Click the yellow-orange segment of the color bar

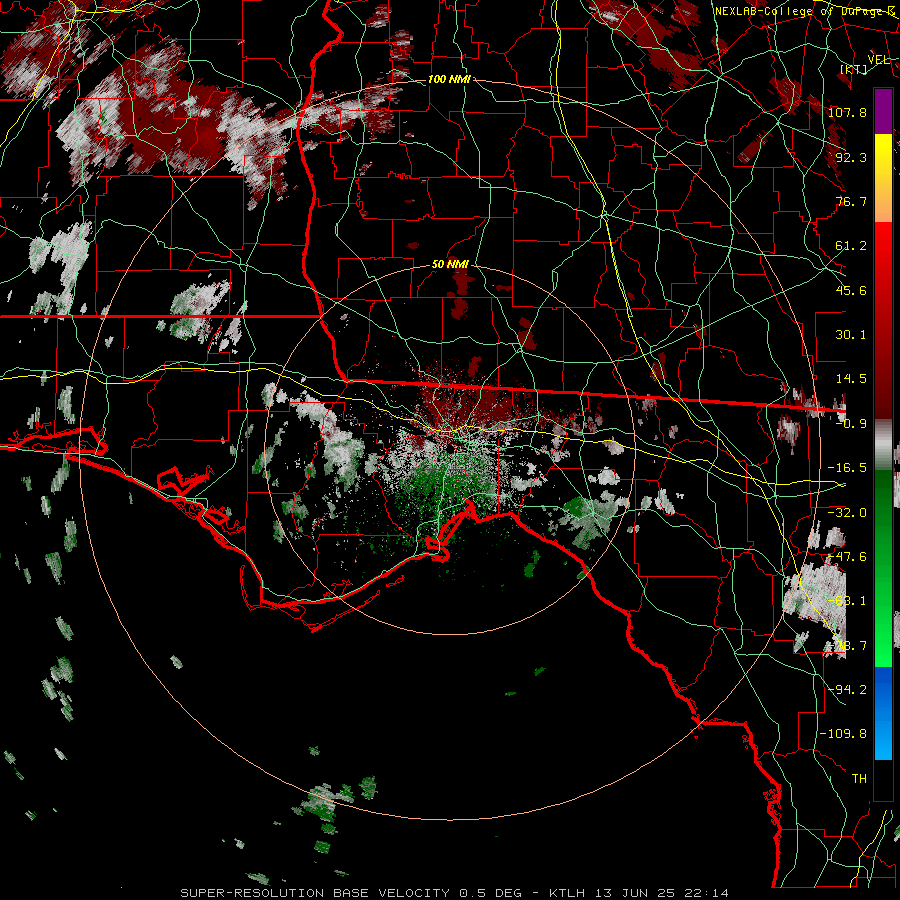883,178
